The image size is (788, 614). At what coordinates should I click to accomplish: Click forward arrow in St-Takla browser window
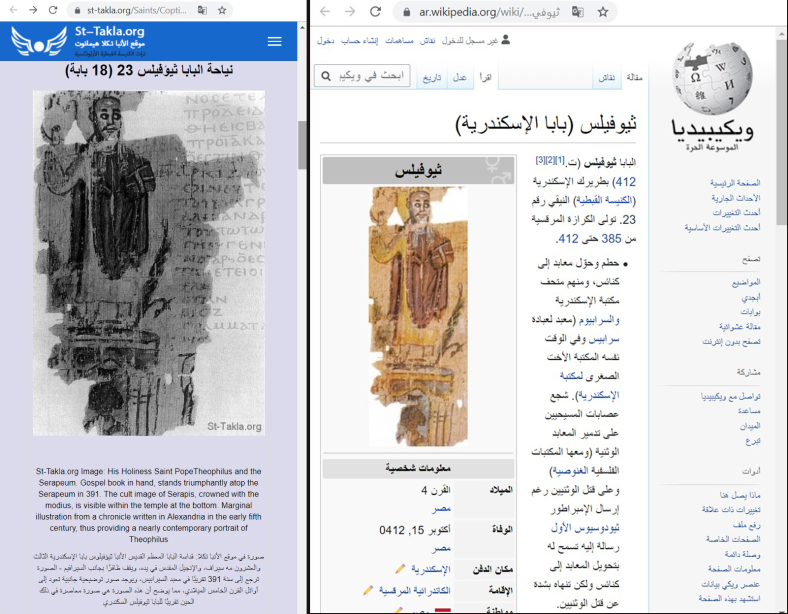(33, 10)
